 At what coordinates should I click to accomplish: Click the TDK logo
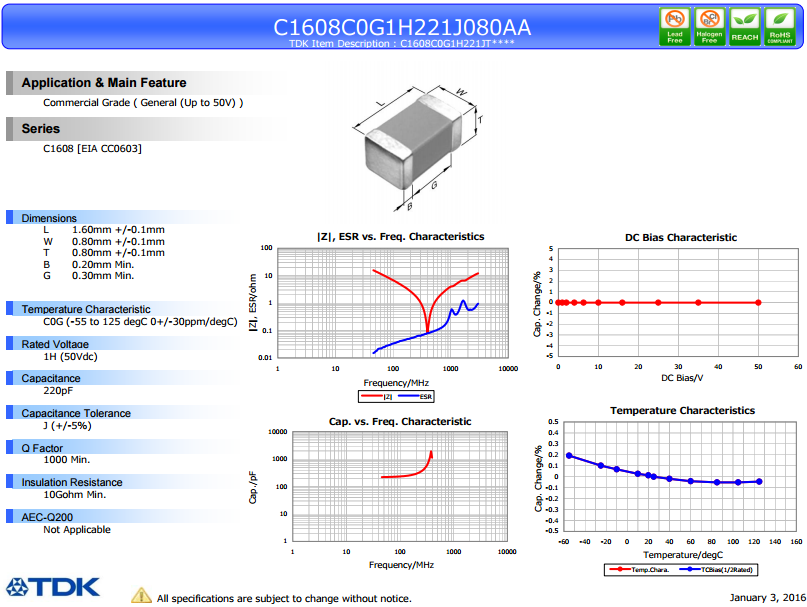tap(53, 587)
